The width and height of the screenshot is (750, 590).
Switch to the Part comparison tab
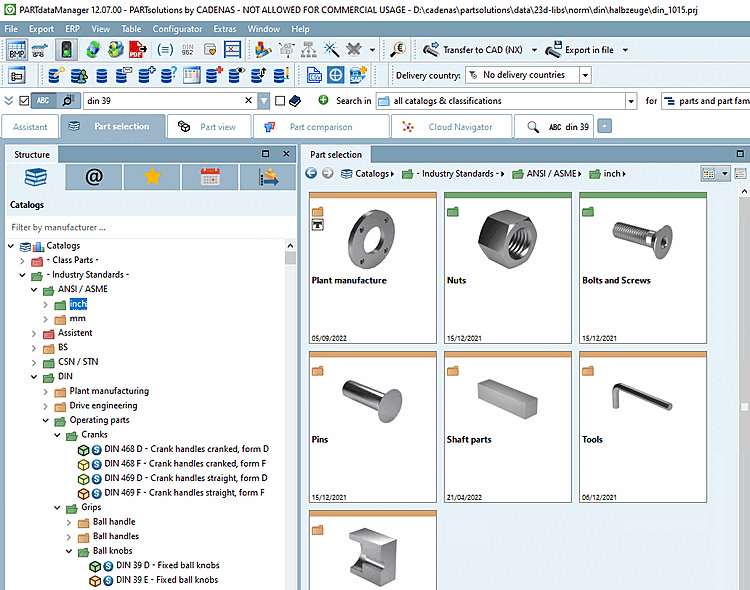coord(320,127)
